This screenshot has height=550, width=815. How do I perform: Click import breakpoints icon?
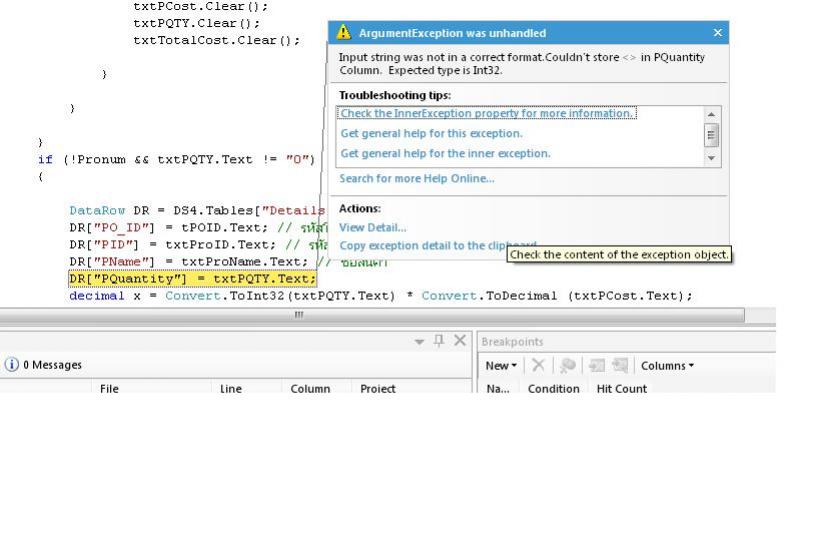[620, 365]
